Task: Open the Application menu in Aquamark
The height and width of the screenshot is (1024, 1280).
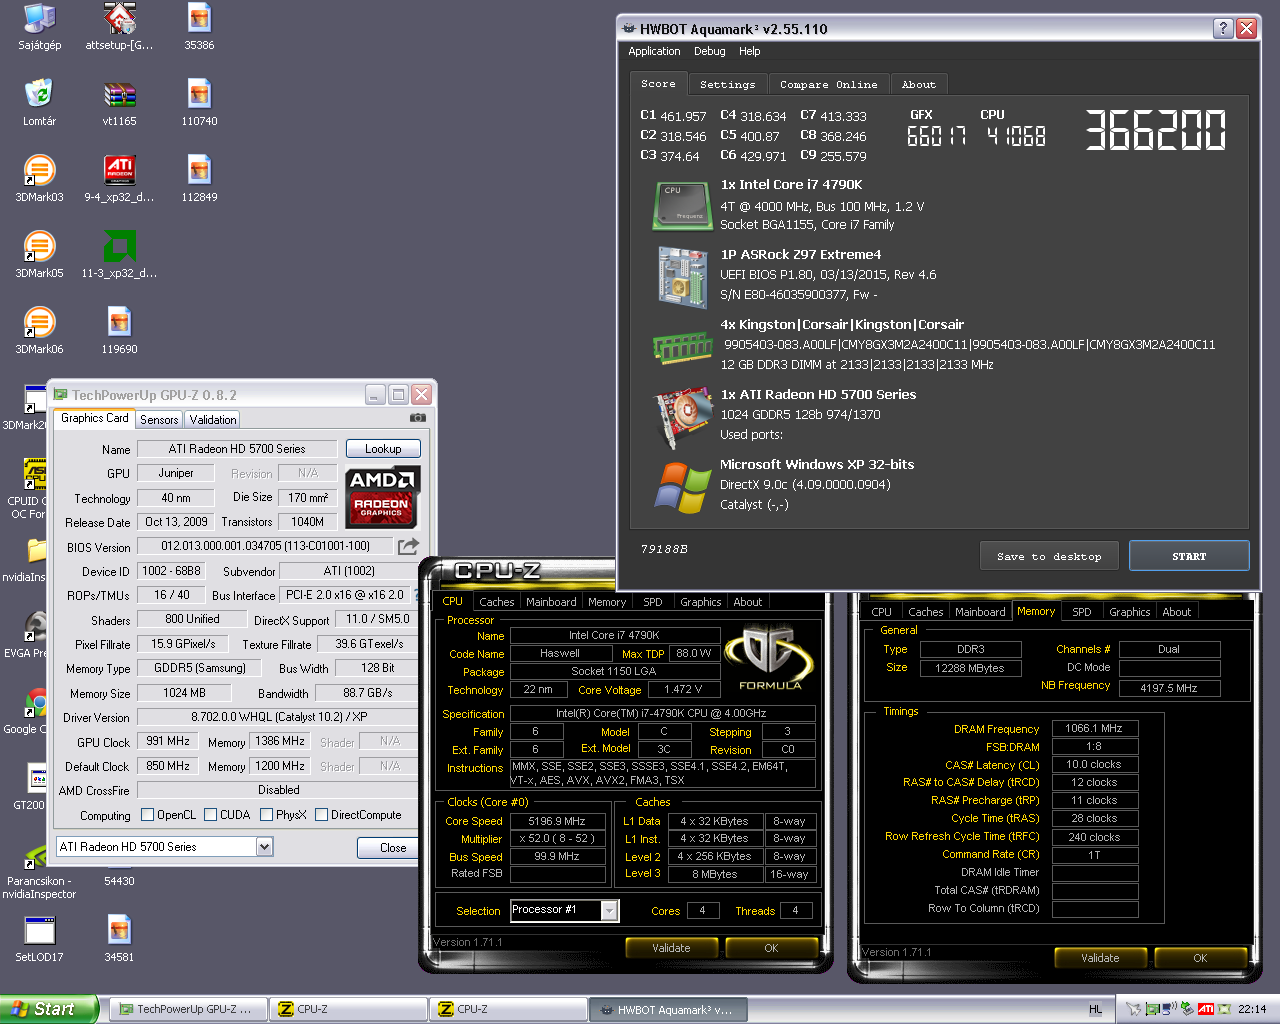Action: coord(654,51)
